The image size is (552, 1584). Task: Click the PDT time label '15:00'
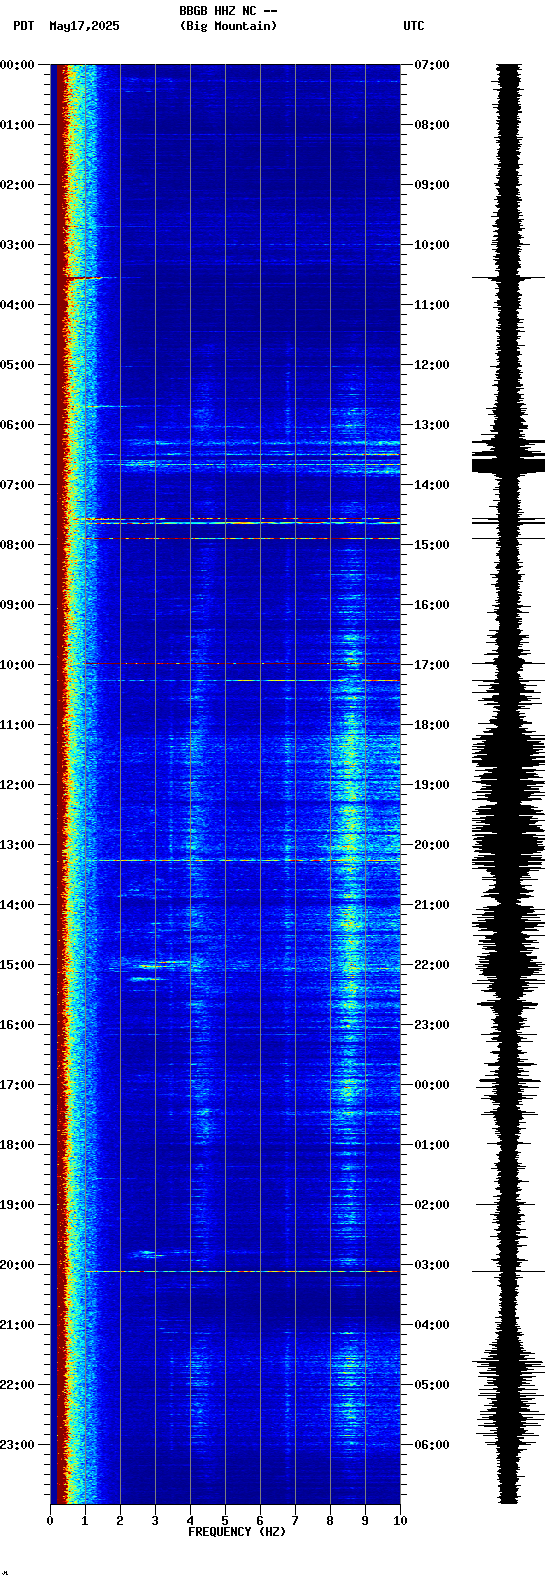coord(18,965)
